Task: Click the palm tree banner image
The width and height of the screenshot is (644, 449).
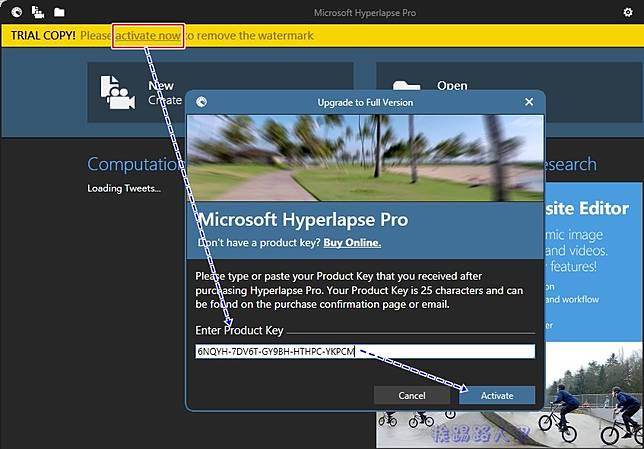Action: coord(365,158)
